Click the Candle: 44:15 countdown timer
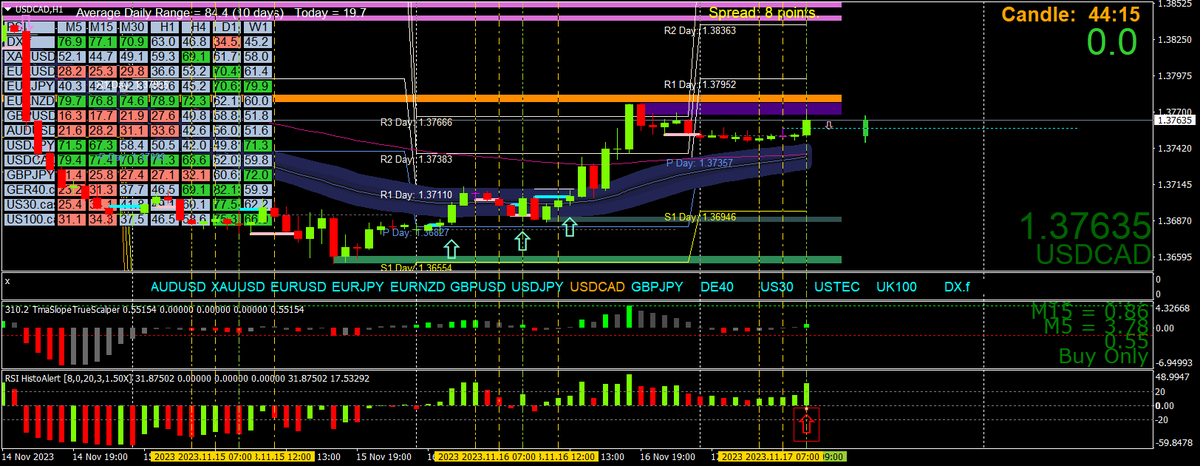This screenshot has height=466, width=1200. [x=1069, y=14]
